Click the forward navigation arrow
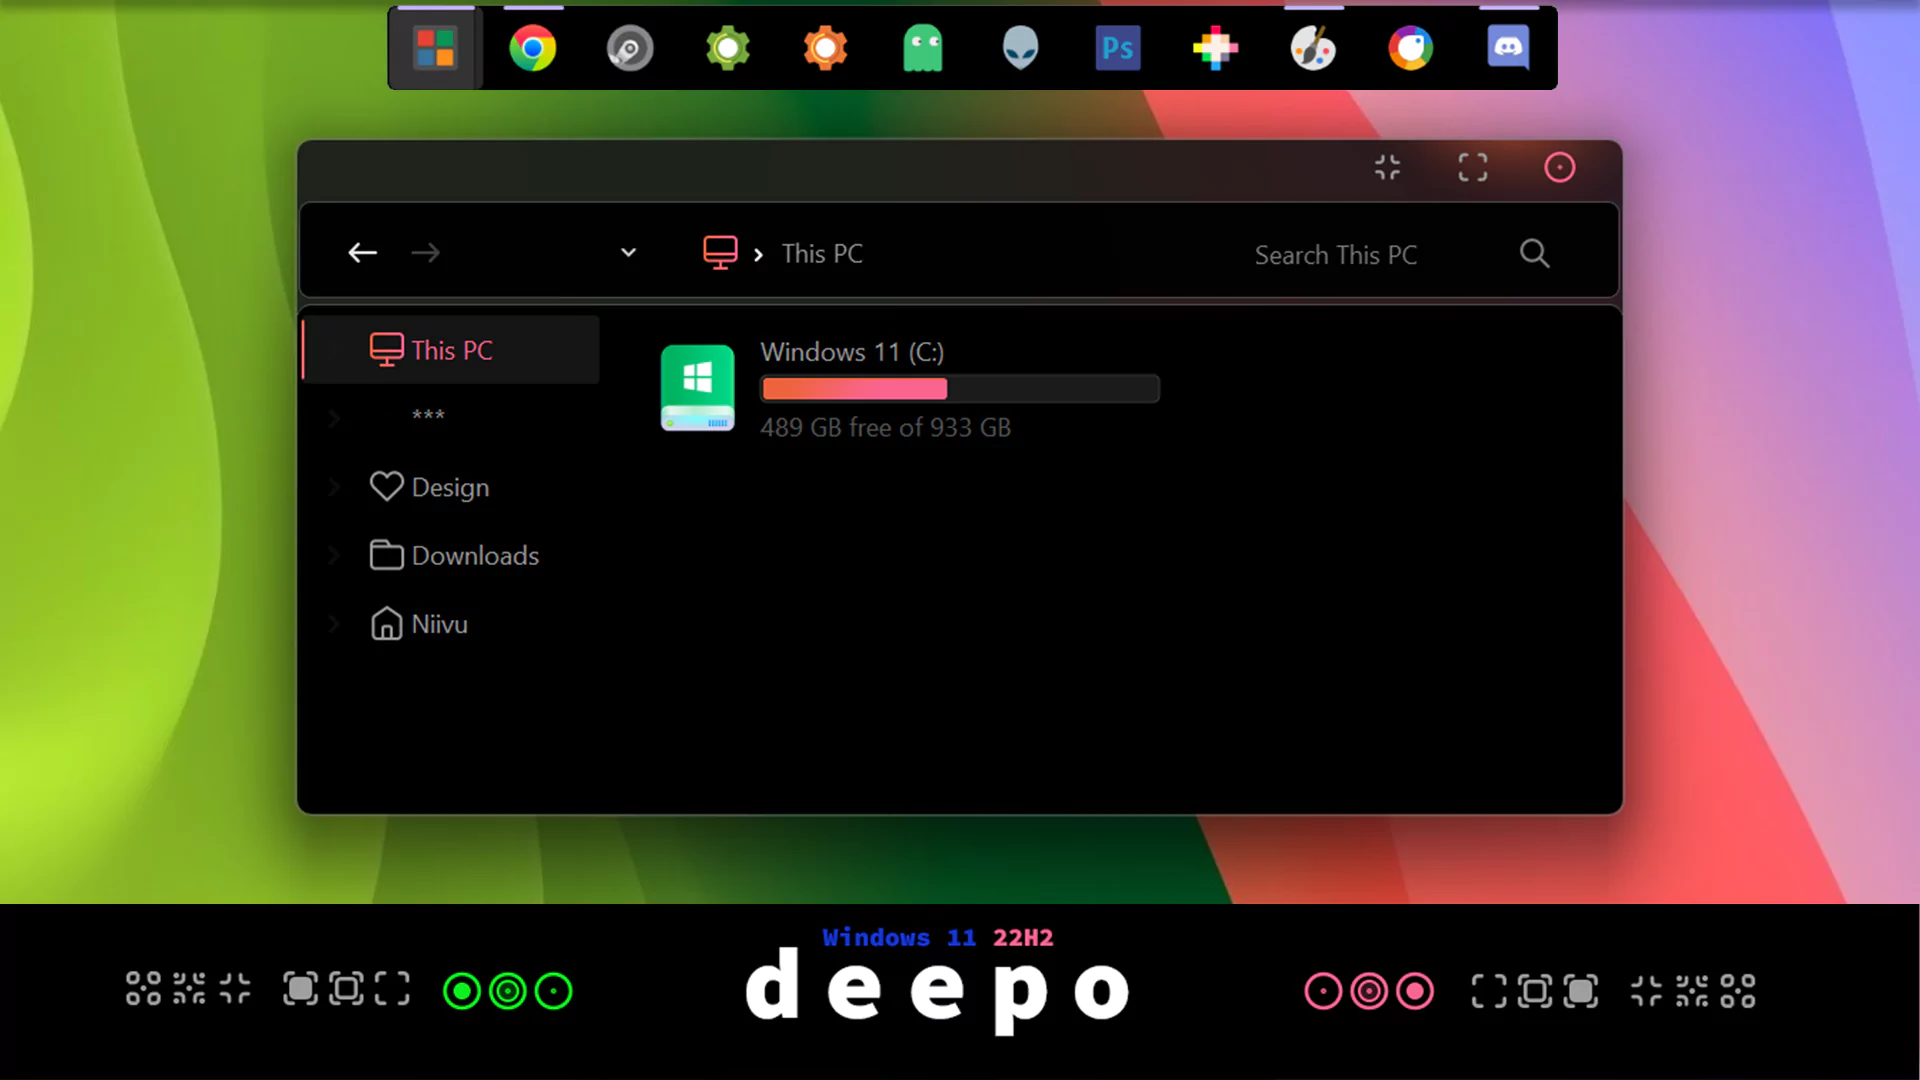The image size is (1920, 1080). pos(426,252)
